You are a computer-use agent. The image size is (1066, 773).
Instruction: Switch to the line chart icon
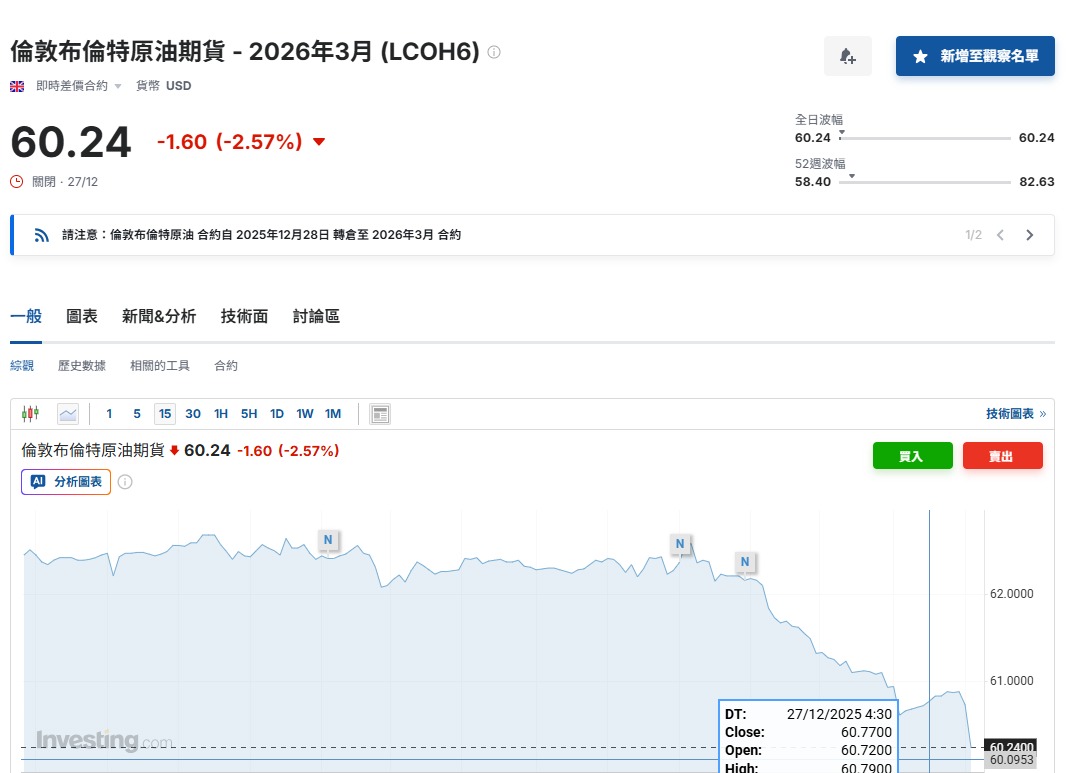[66, 413]
